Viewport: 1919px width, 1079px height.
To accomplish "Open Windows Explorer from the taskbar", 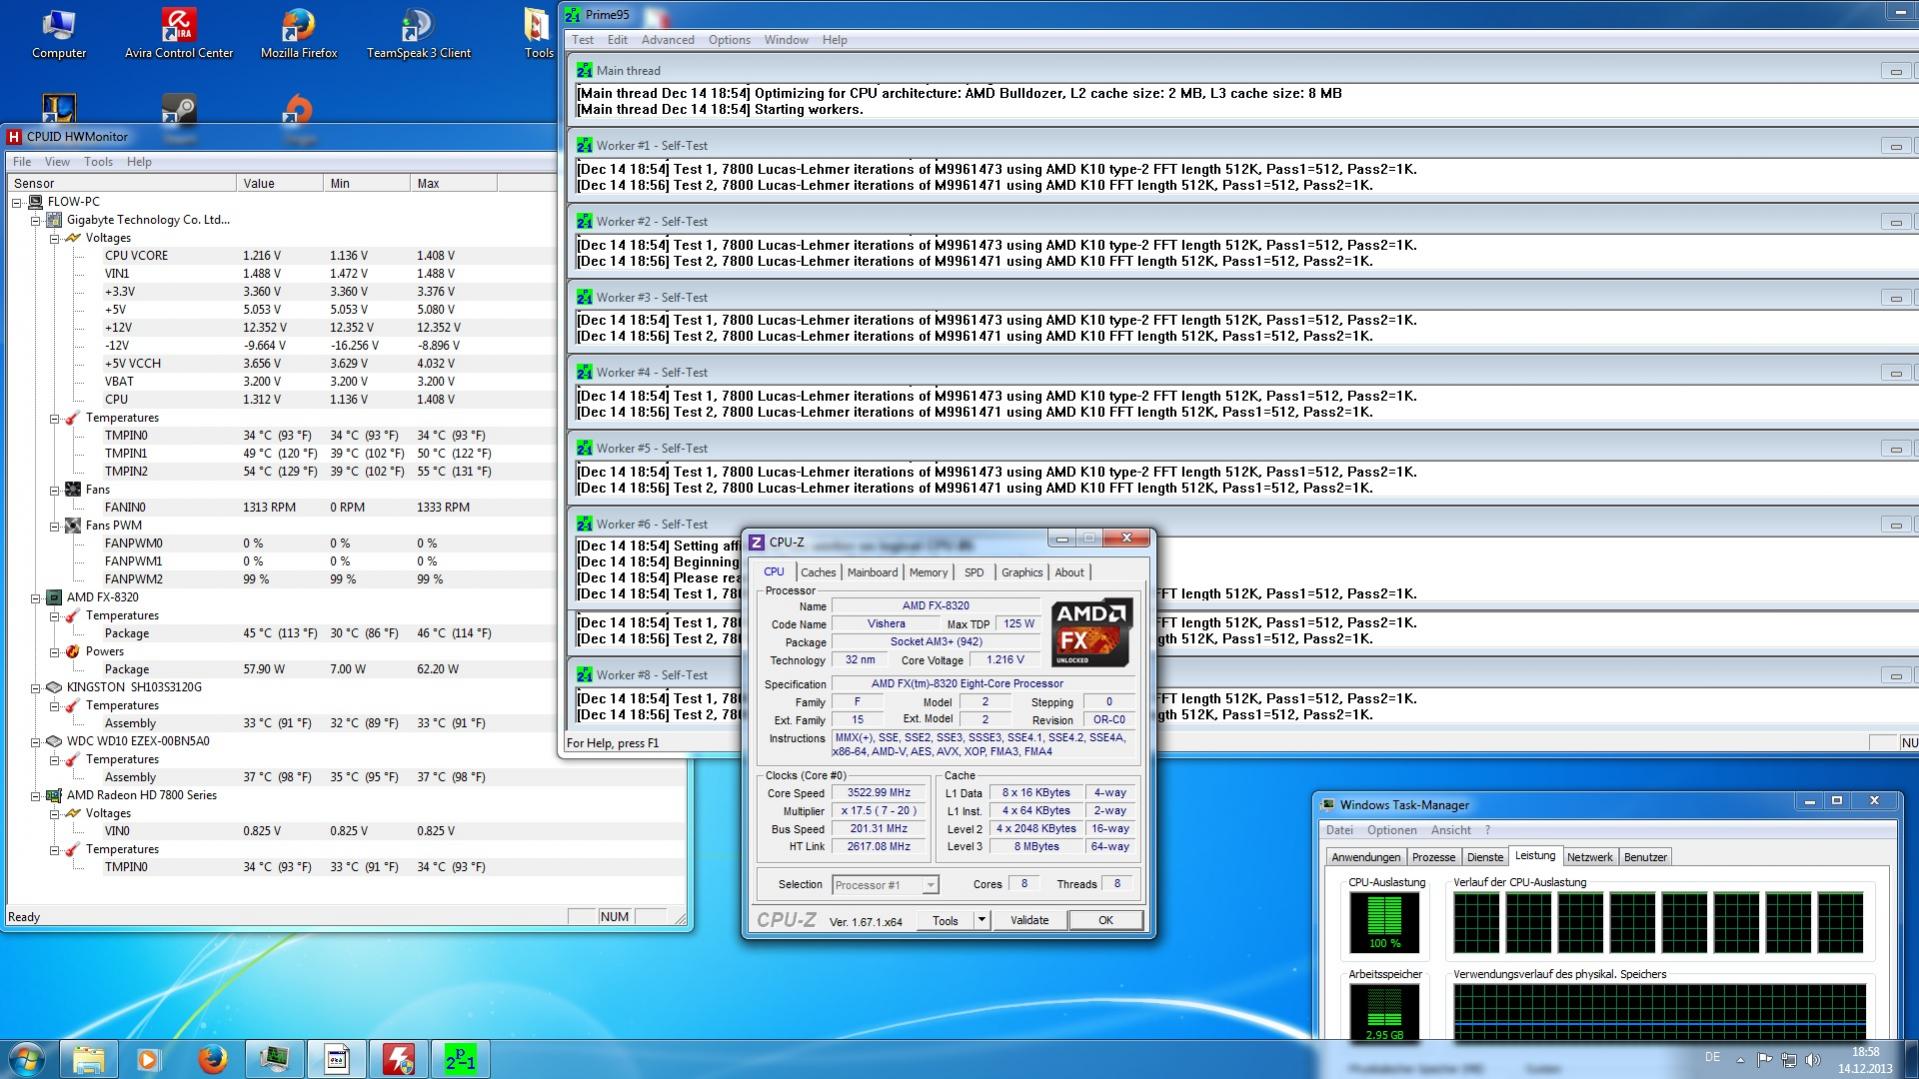I will 89,1059.
